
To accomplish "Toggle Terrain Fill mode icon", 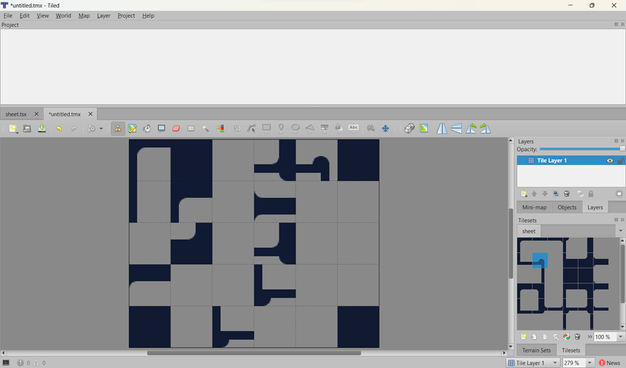I will point(424,129).
